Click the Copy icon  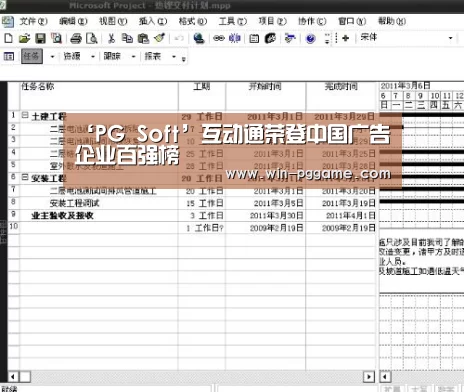[127, 38]
